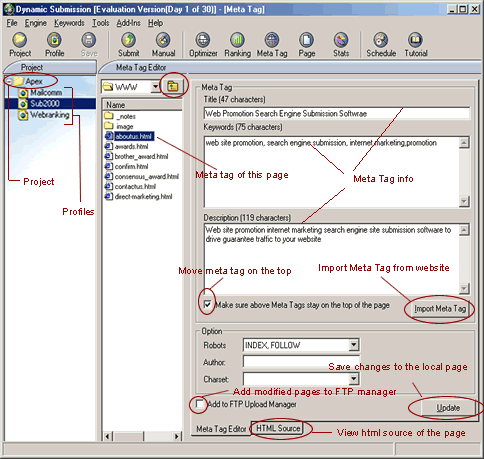Click the Submit toolbar icon
The width and height of the screenshot is (484, 459).
coord(128,45)
